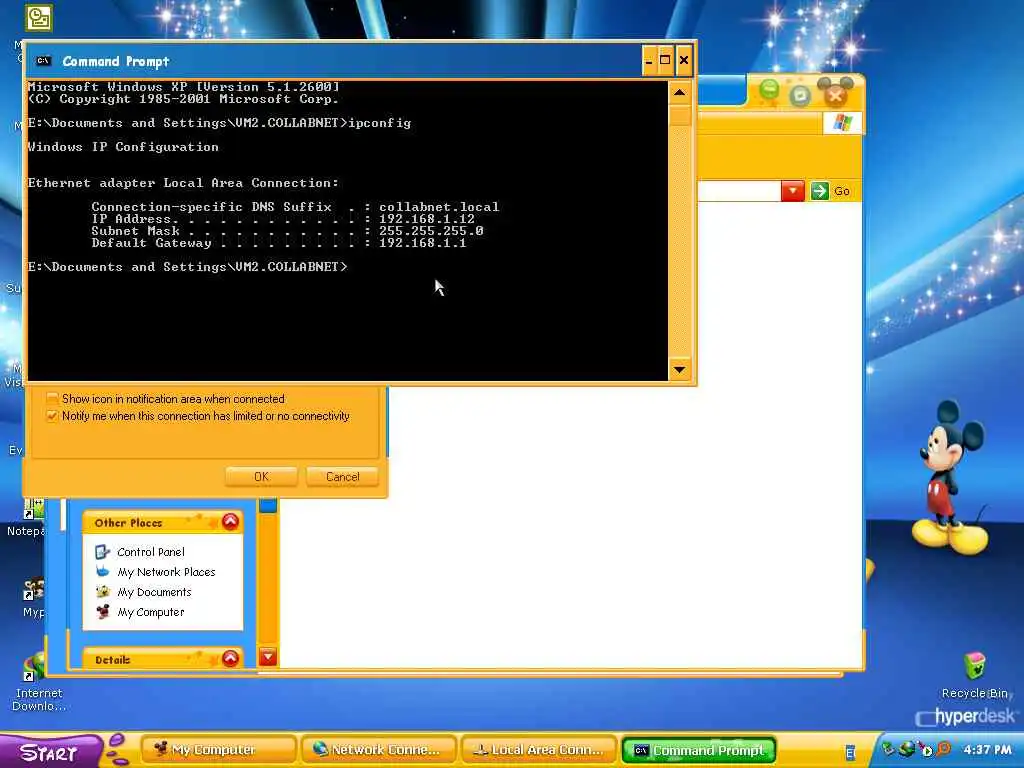Click Command Prompt taskbar button

(699, 750)
